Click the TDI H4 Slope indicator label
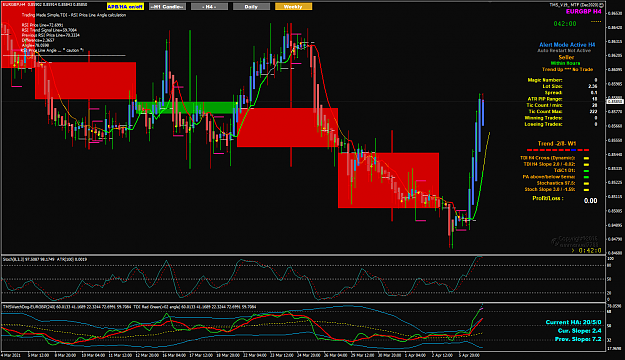 pyautogui.click(x=549, y=164)
